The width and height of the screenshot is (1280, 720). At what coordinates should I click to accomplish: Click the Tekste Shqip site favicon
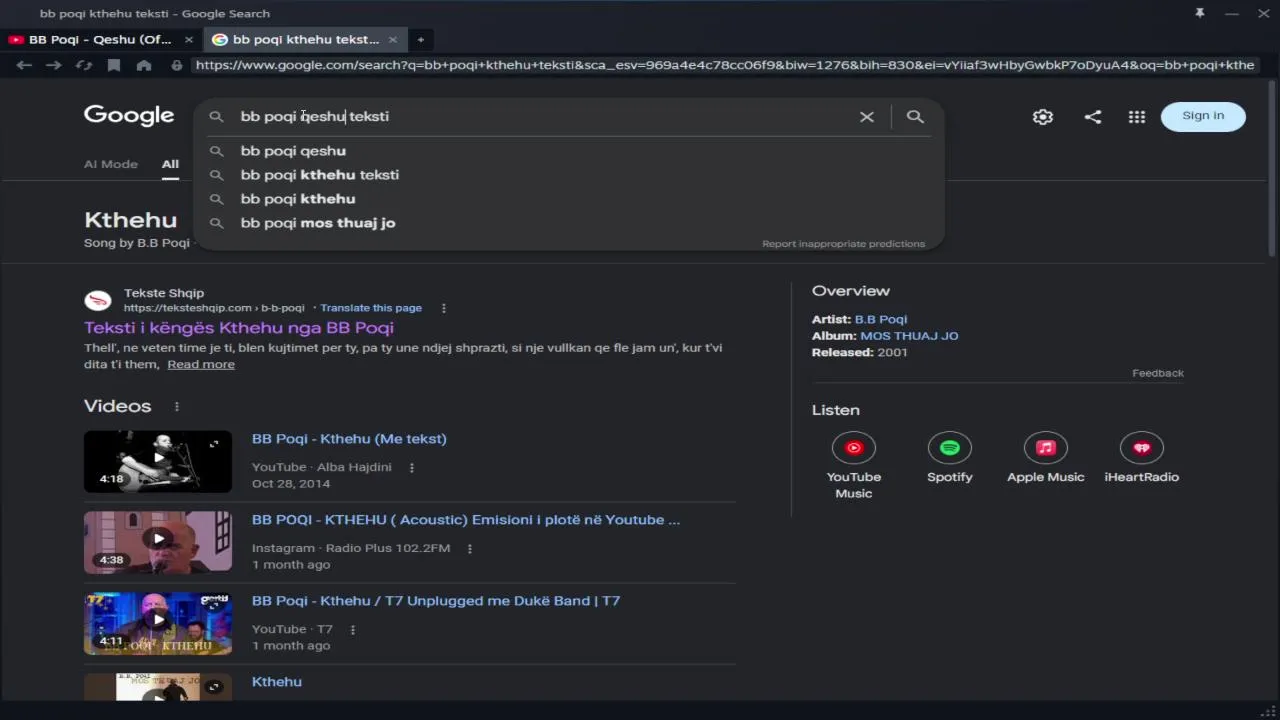point(98,300)
